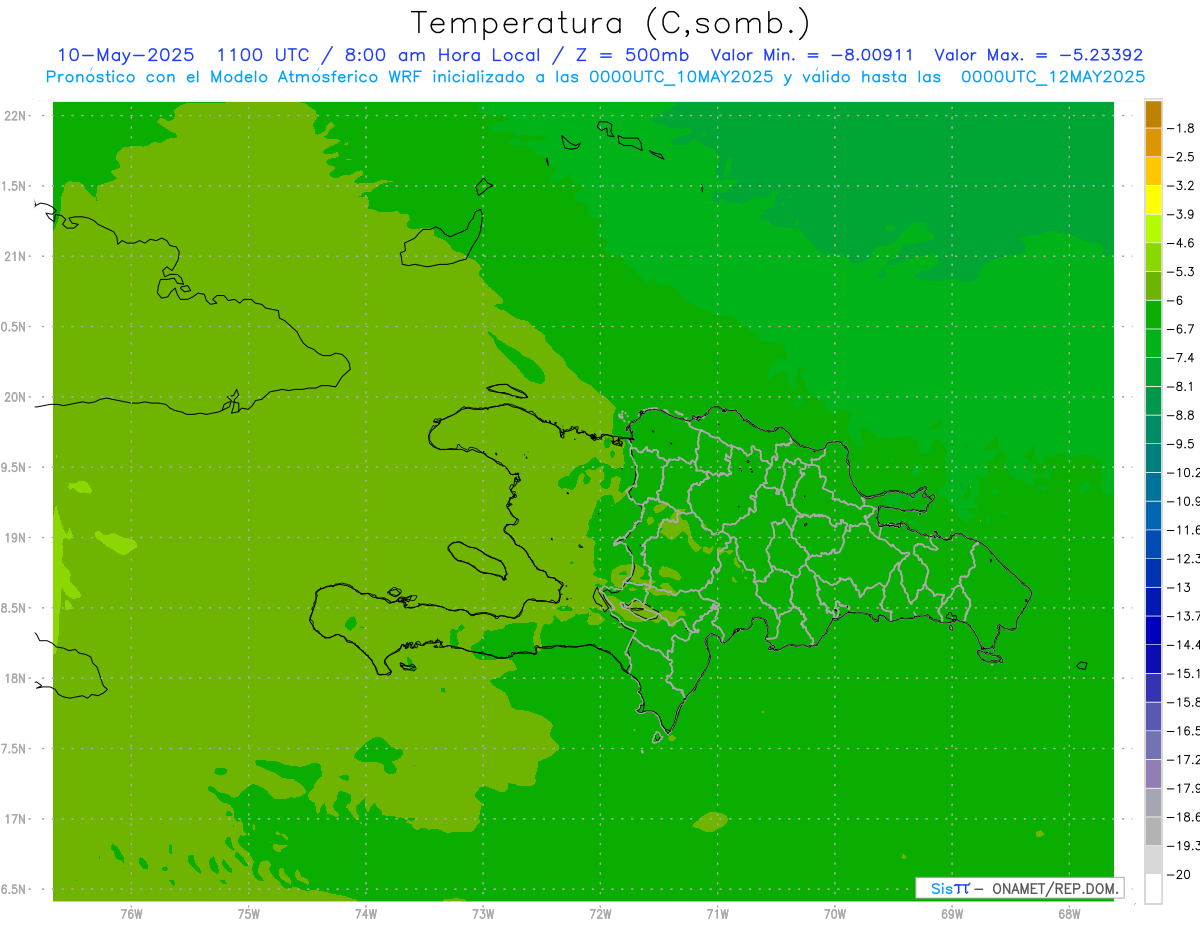Click the -5.3 color scale label

[1182, 271]
